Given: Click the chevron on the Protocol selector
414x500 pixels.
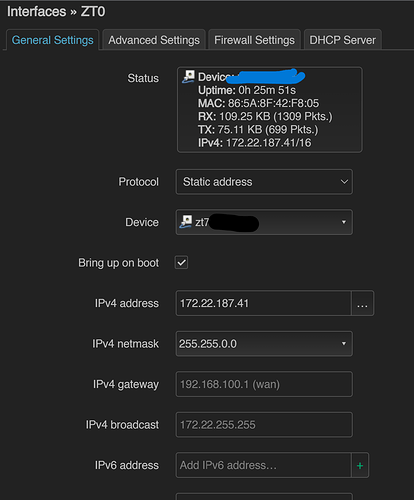Looking at the screenshot, I should point(344,182).
